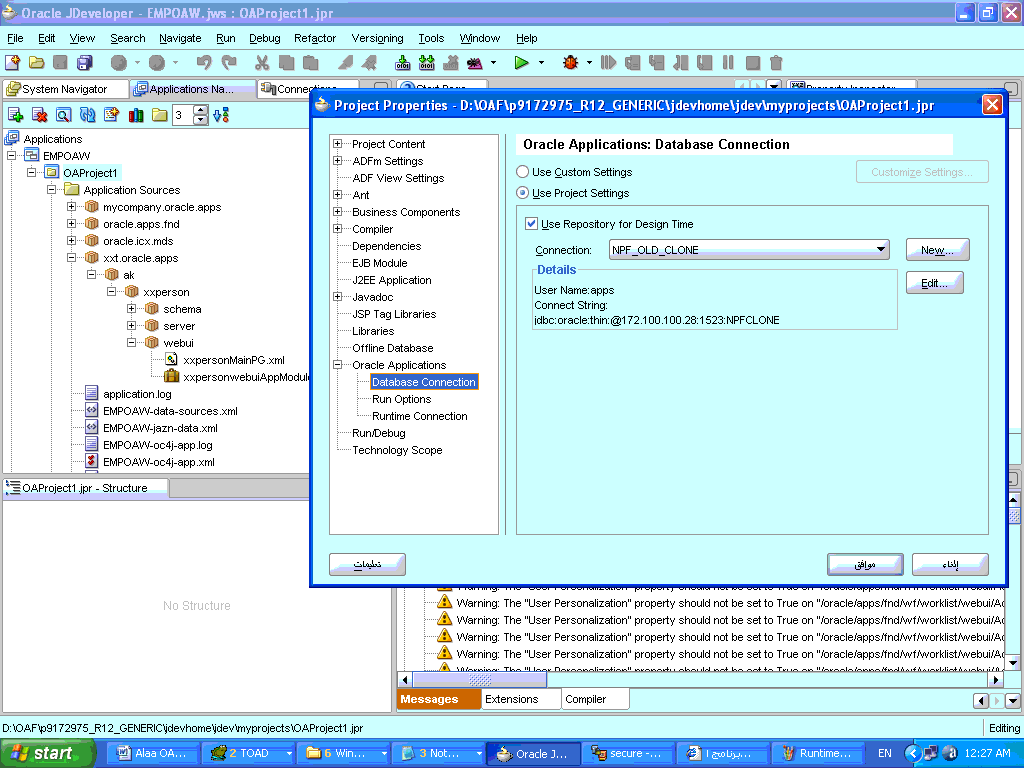This screenshot has height=768, width=1024.
Task: Click navigator's refresh icon
Action: [x=88, y=116]
